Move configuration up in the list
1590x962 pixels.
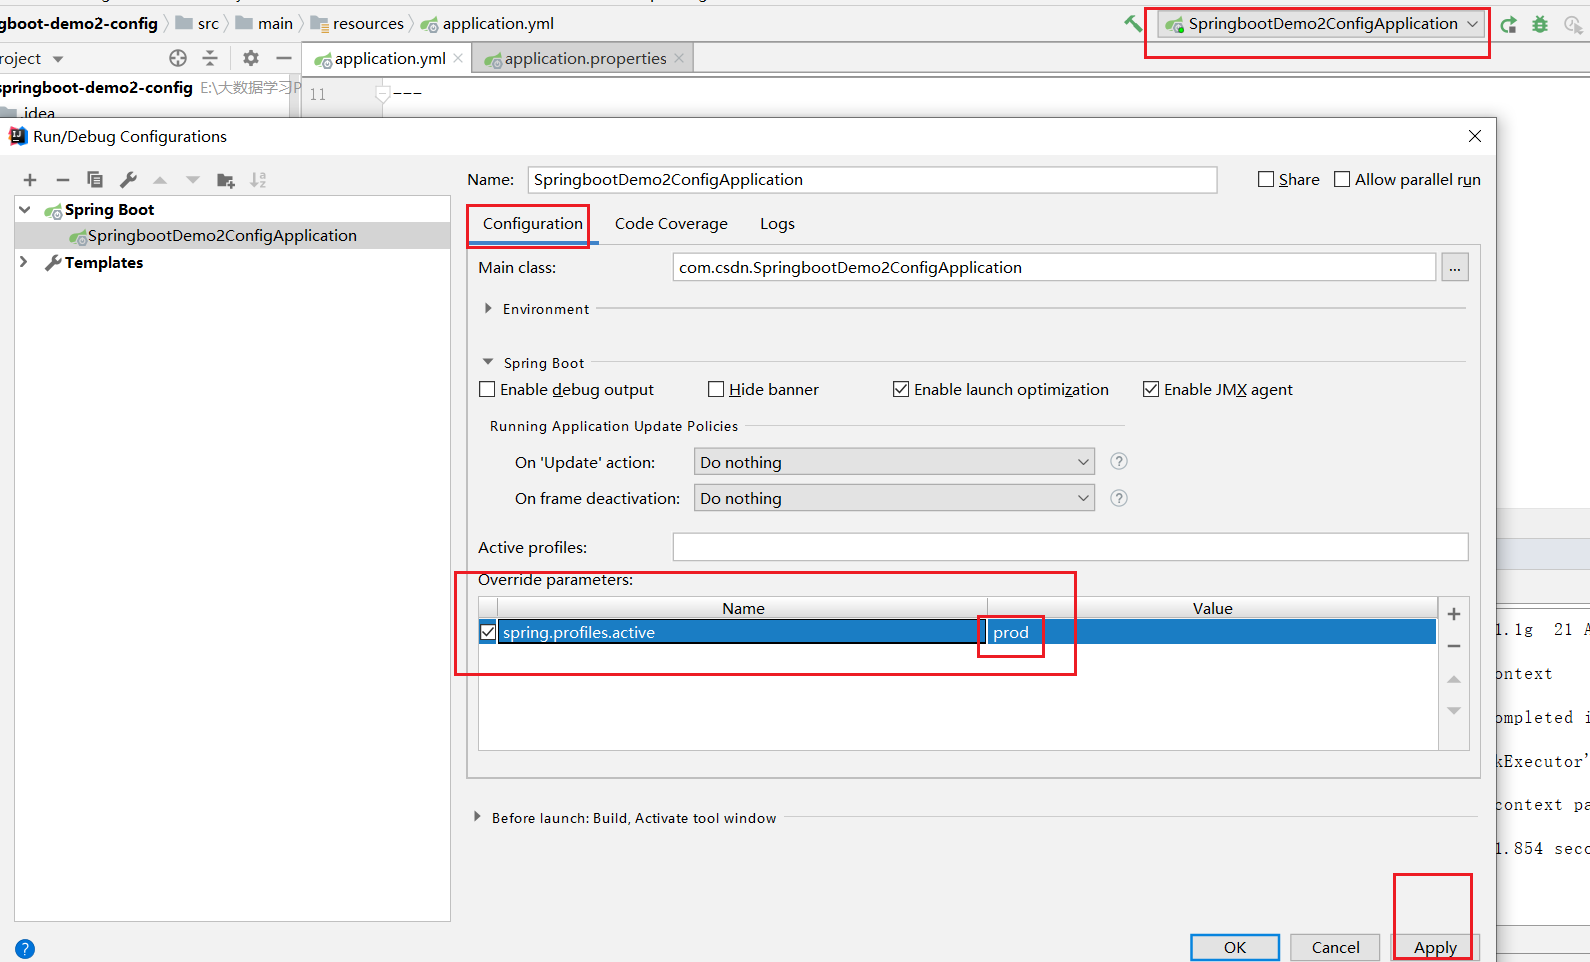tap(160, 180)
